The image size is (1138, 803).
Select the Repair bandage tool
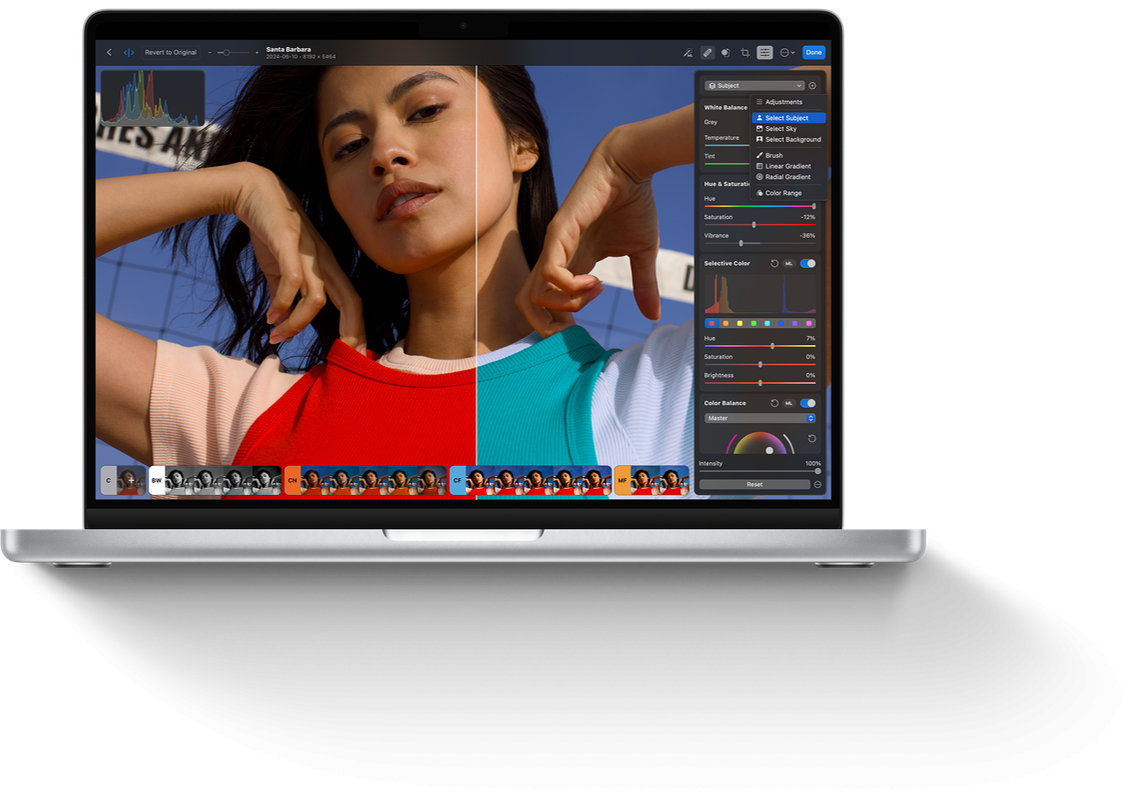[x=707, y=52]
